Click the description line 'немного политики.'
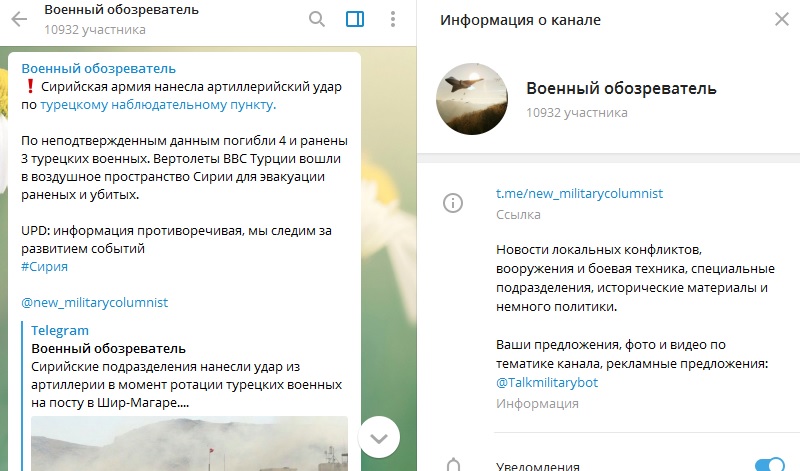 [x=557, y=307]
